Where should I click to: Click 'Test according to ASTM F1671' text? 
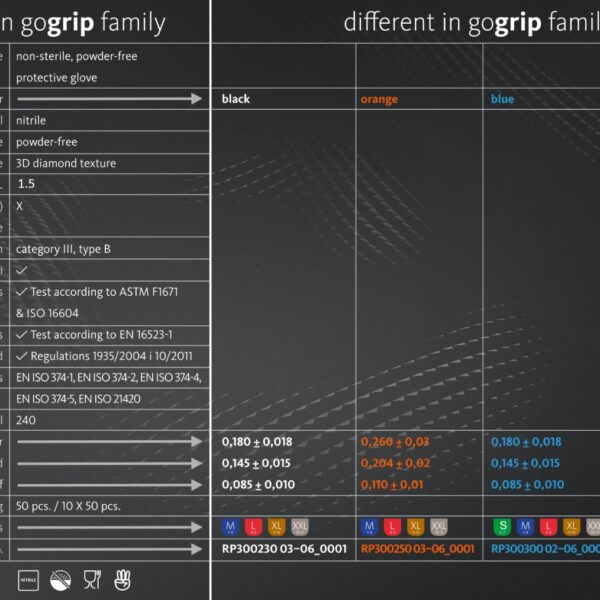104,292
